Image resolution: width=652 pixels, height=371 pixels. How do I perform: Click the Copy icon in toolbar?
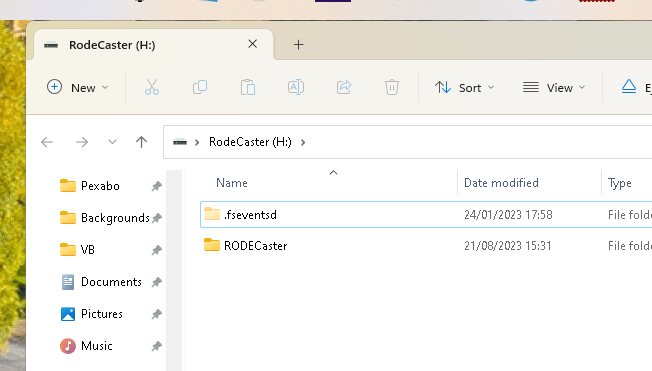200,87
